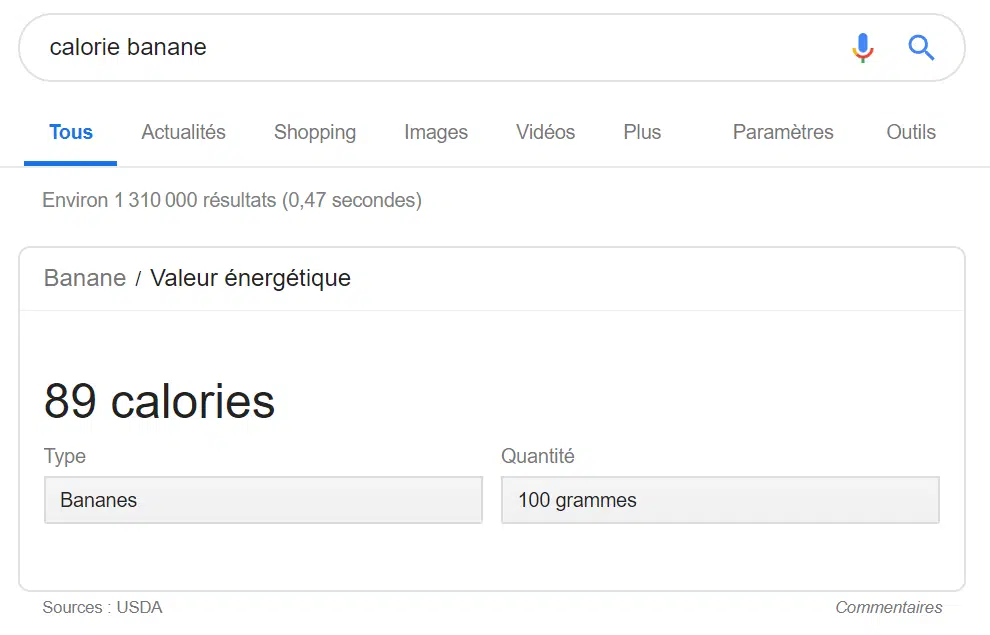
Task: Go to the Images tab
Action: click(x=436, y=132)
